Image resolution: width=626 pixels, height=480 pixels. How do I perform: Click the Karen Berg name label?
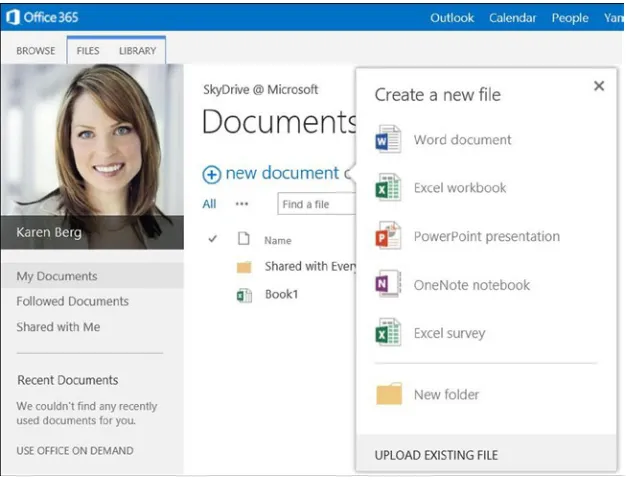click(49, 232)
